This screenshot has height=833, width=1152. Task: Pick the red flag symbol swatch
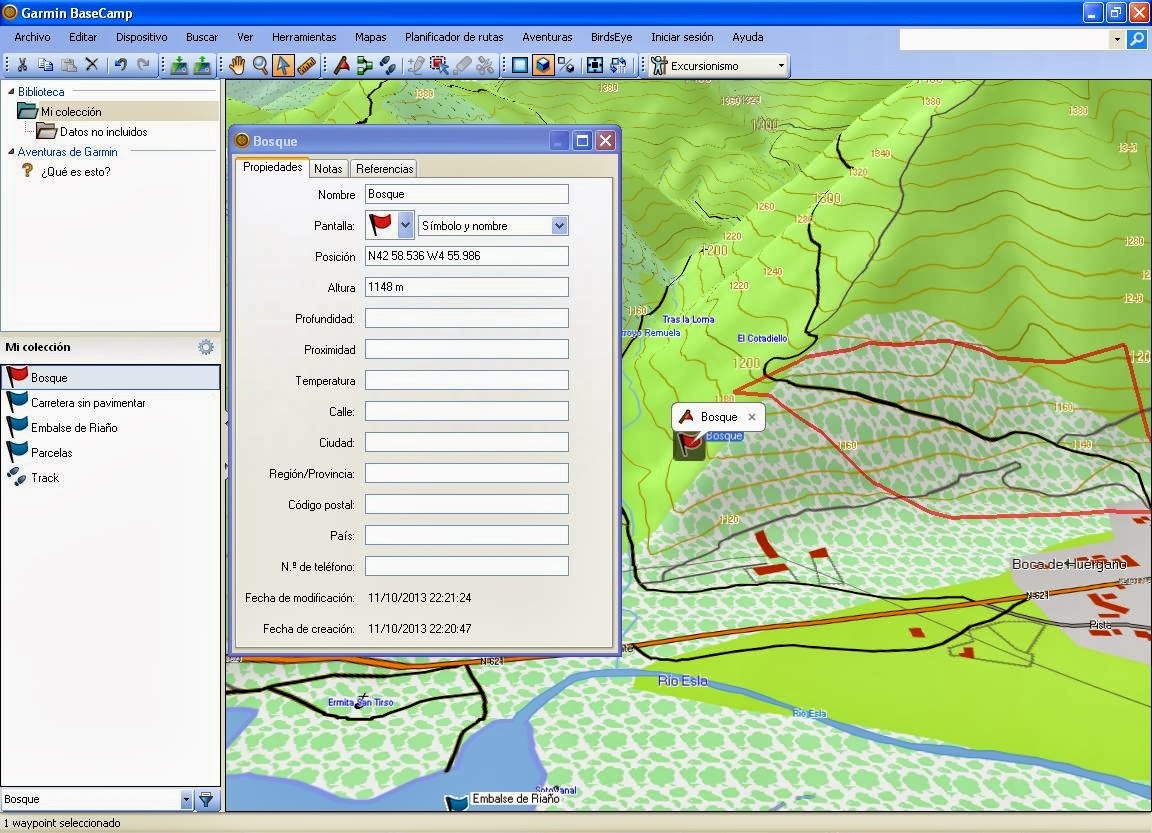382,224
